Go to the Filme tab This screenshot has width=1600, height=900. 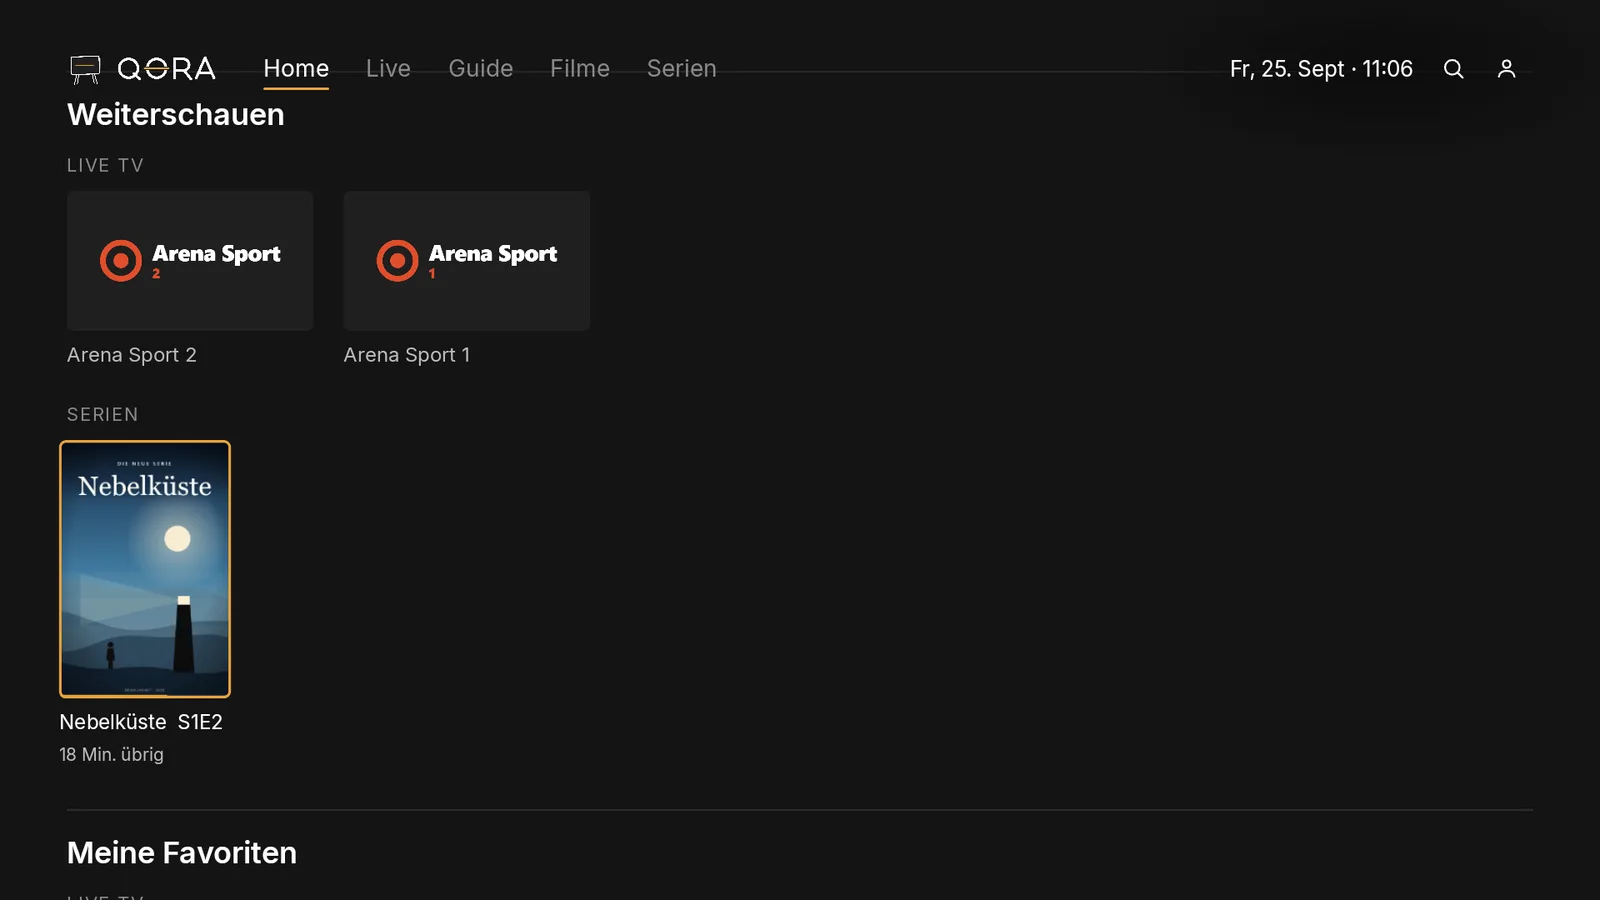(x=580, y=69)
